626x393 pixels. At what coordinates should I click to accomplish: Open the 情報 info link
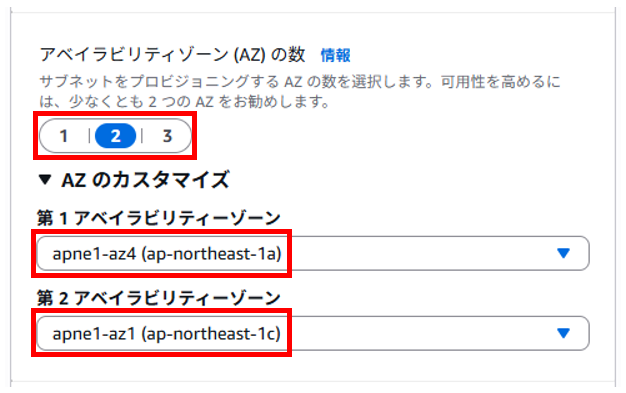[x=335, y=55]
